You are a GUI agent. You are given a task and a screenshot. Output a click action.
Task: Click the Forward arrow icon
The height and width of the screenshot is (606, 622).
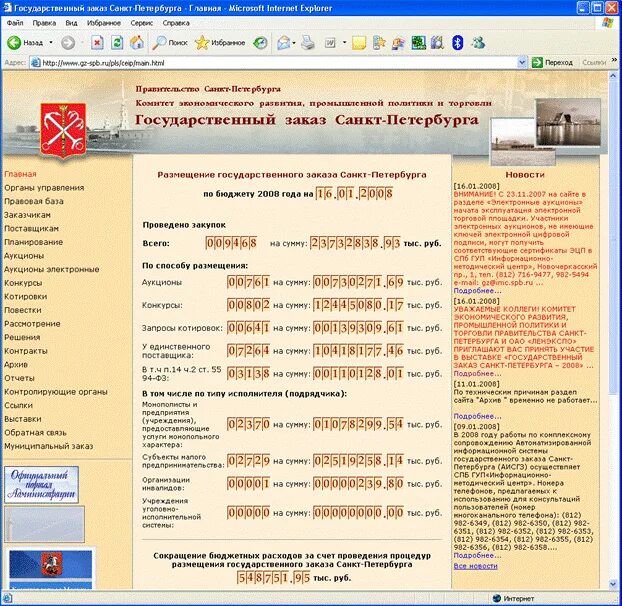[x=68, y=42]
